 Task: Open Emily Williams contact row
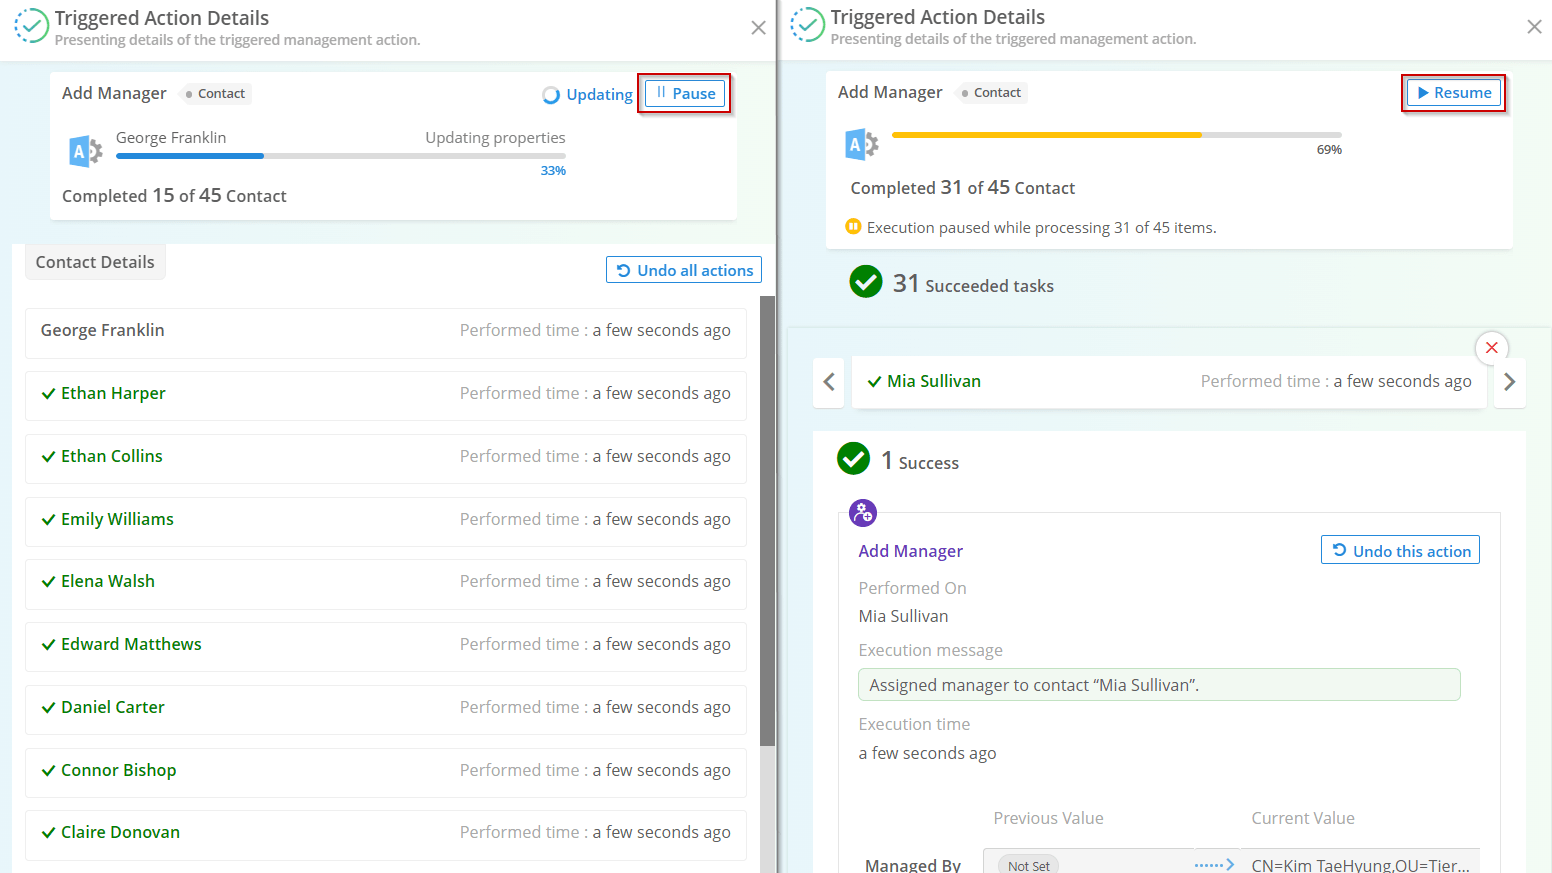(x=386, y=520)
